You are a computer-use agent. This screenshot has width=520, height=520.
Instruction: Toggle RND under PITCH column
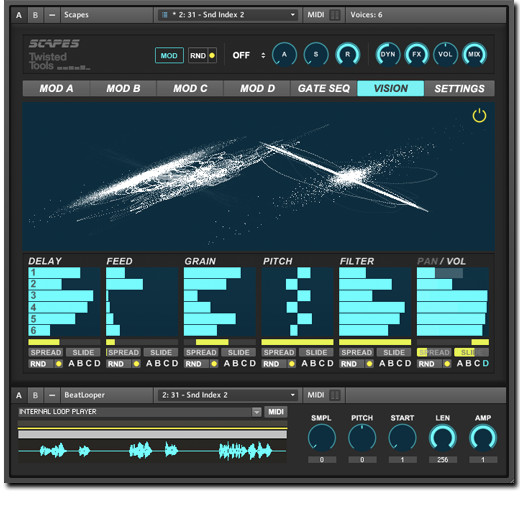[x=278, y=364]
